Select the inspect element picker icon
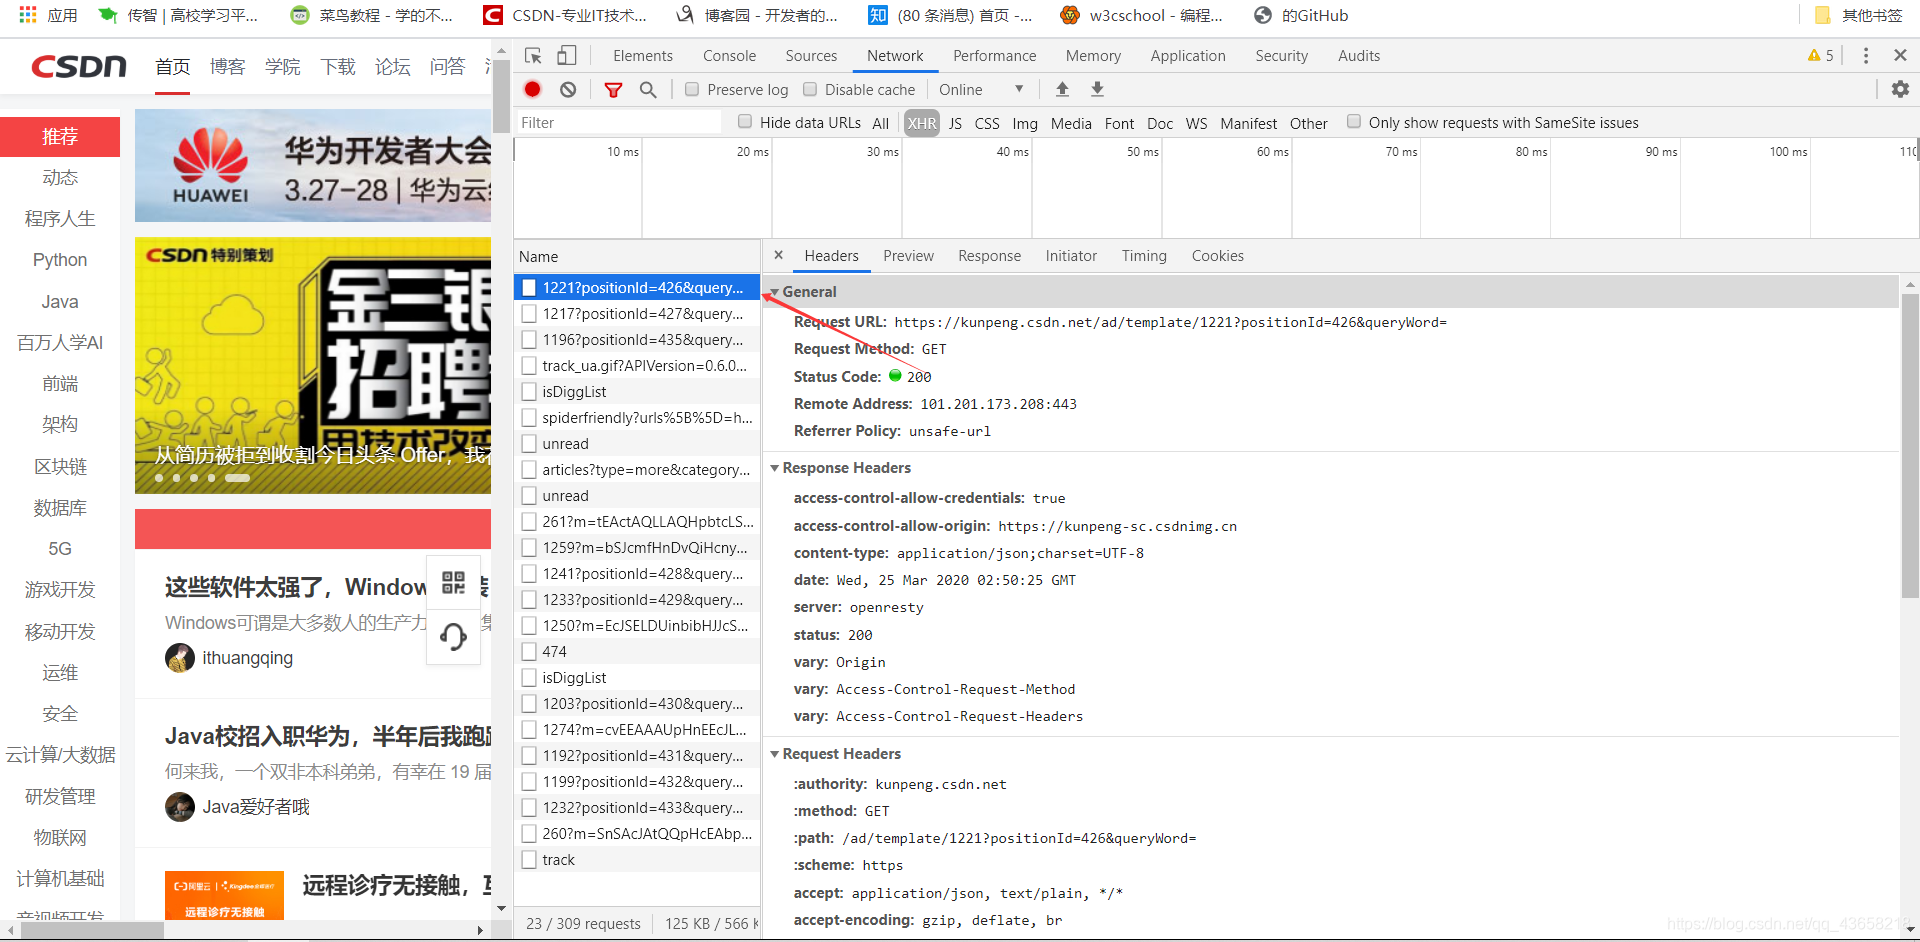Image resolution: width=1920 pixels, height=942 pixels. pos(533,56)
